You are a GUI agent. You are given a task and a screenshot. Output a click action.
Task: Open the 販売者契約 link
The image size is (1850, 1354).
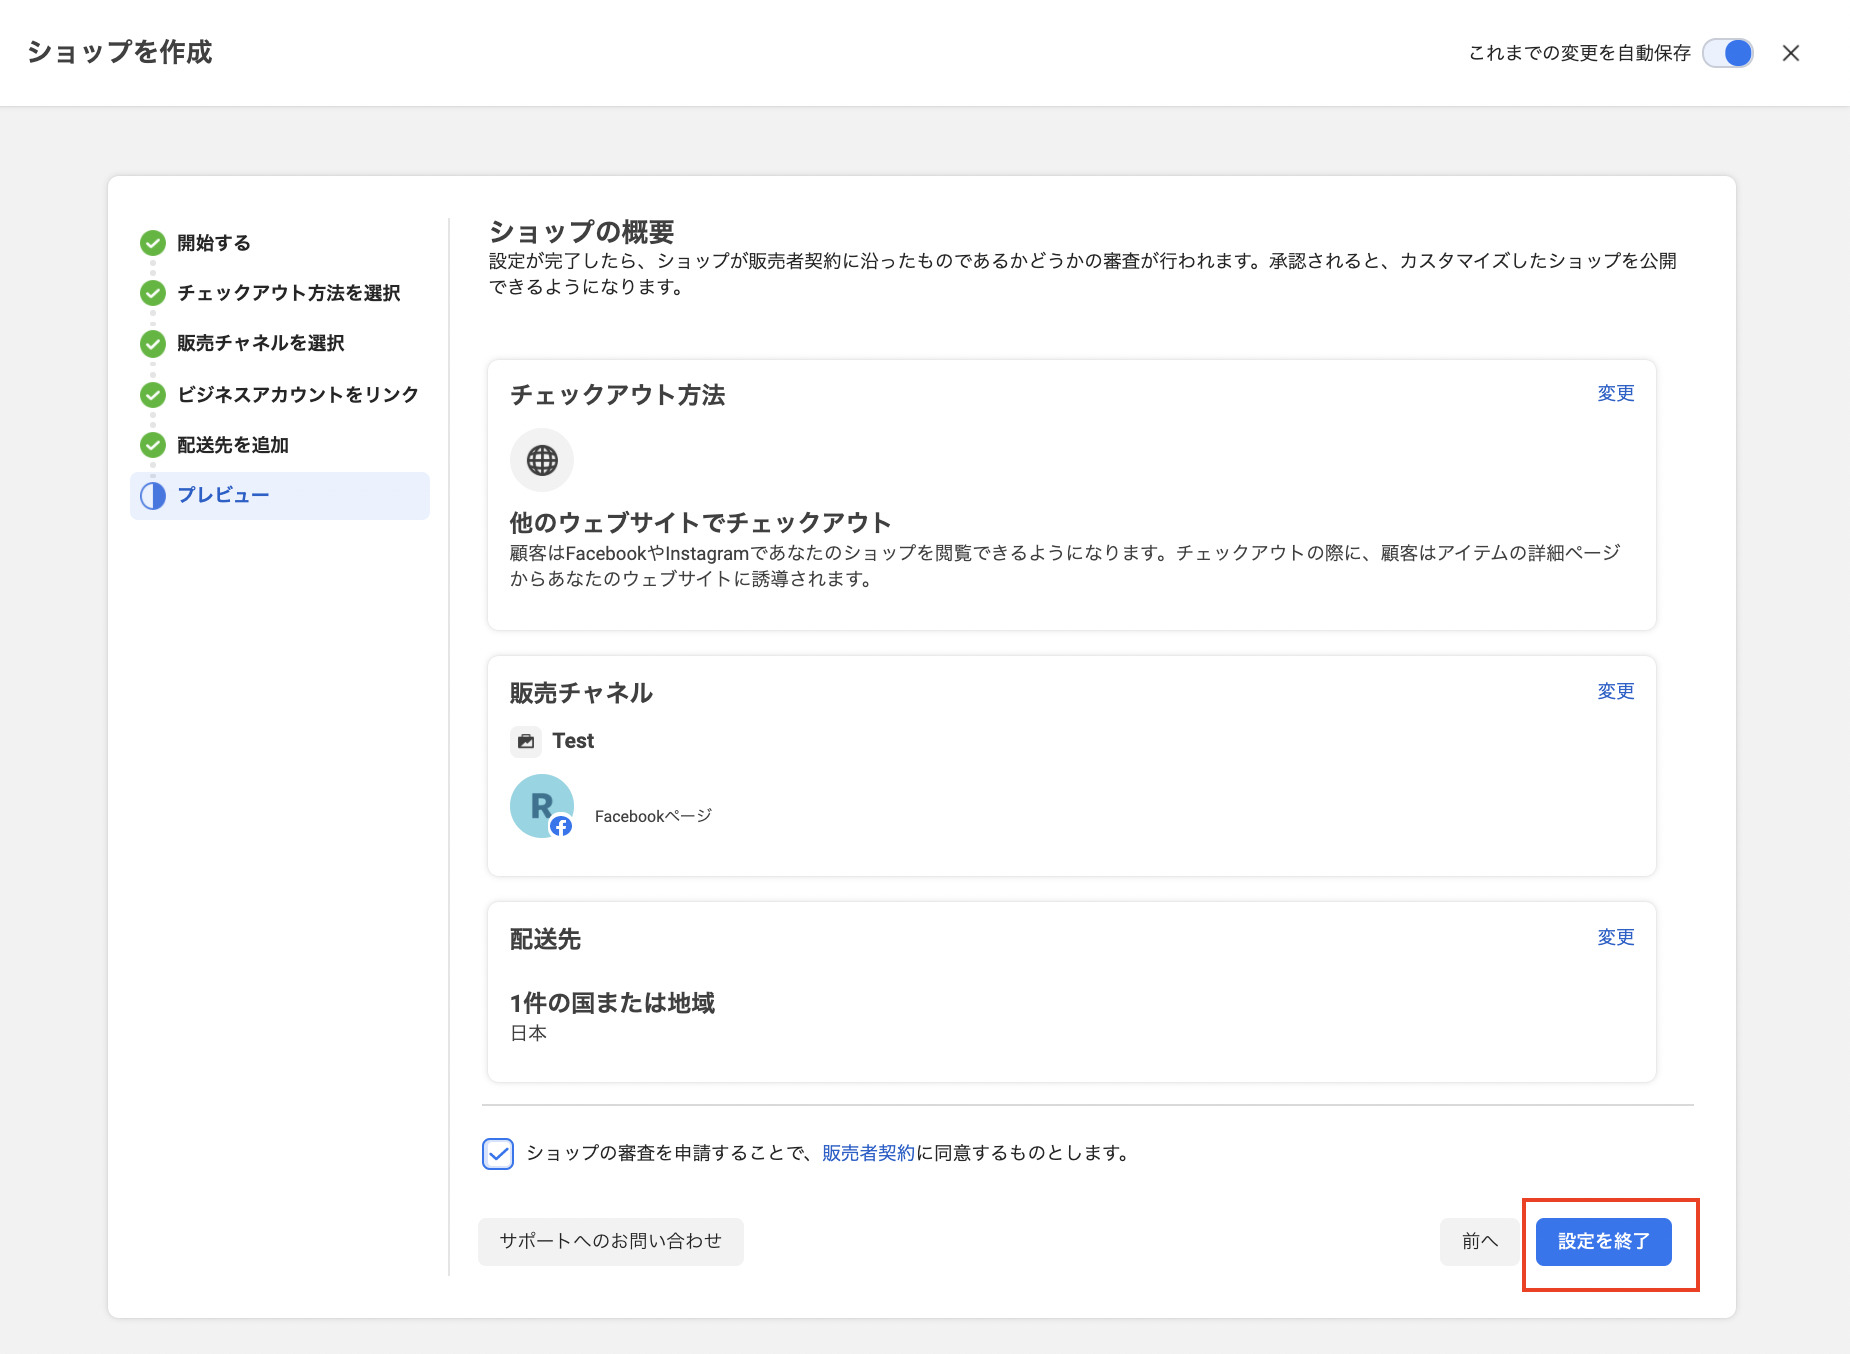click(868, 1153)
